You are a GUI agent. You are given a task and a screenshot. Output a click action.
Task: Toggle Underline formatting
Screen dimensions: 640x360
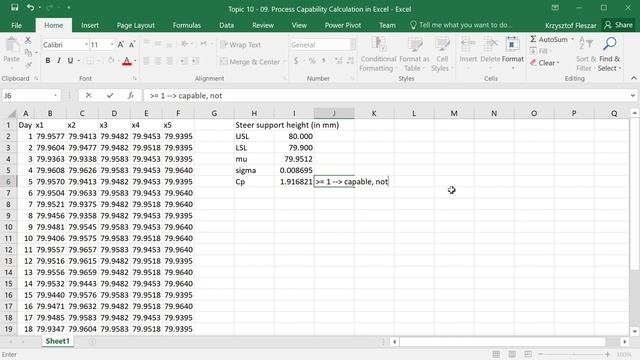click(x=70, y=61)
